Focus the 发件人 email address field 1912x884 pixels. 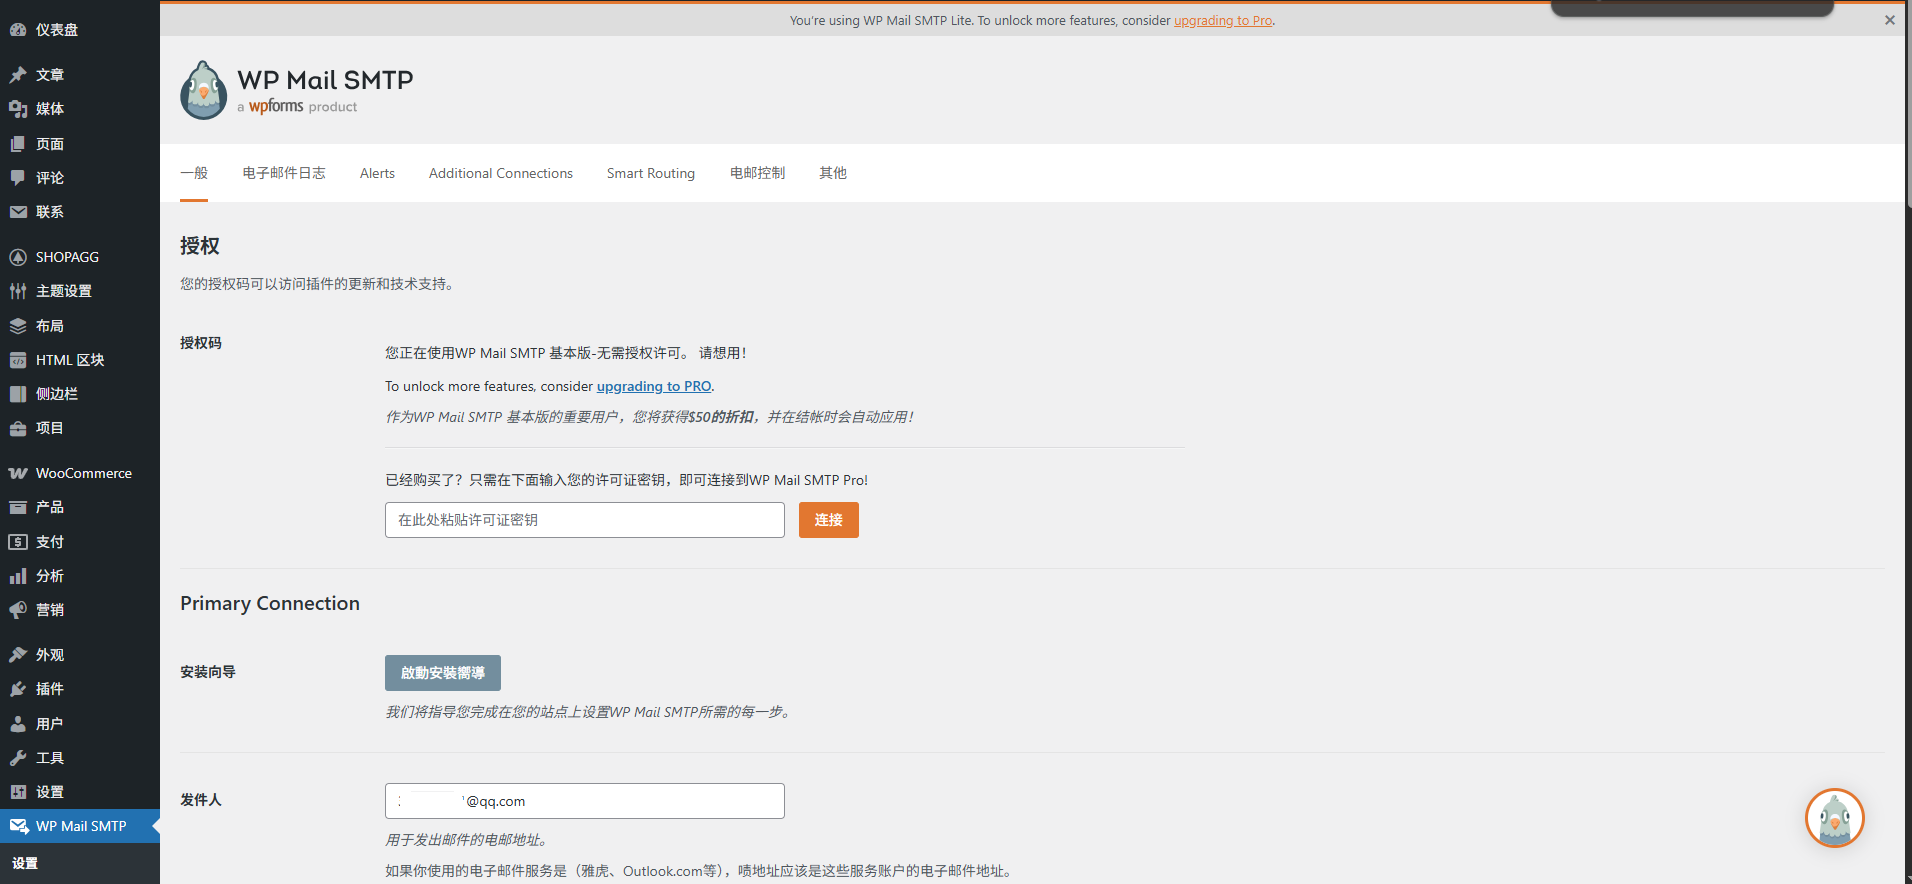tap(585, 801)
